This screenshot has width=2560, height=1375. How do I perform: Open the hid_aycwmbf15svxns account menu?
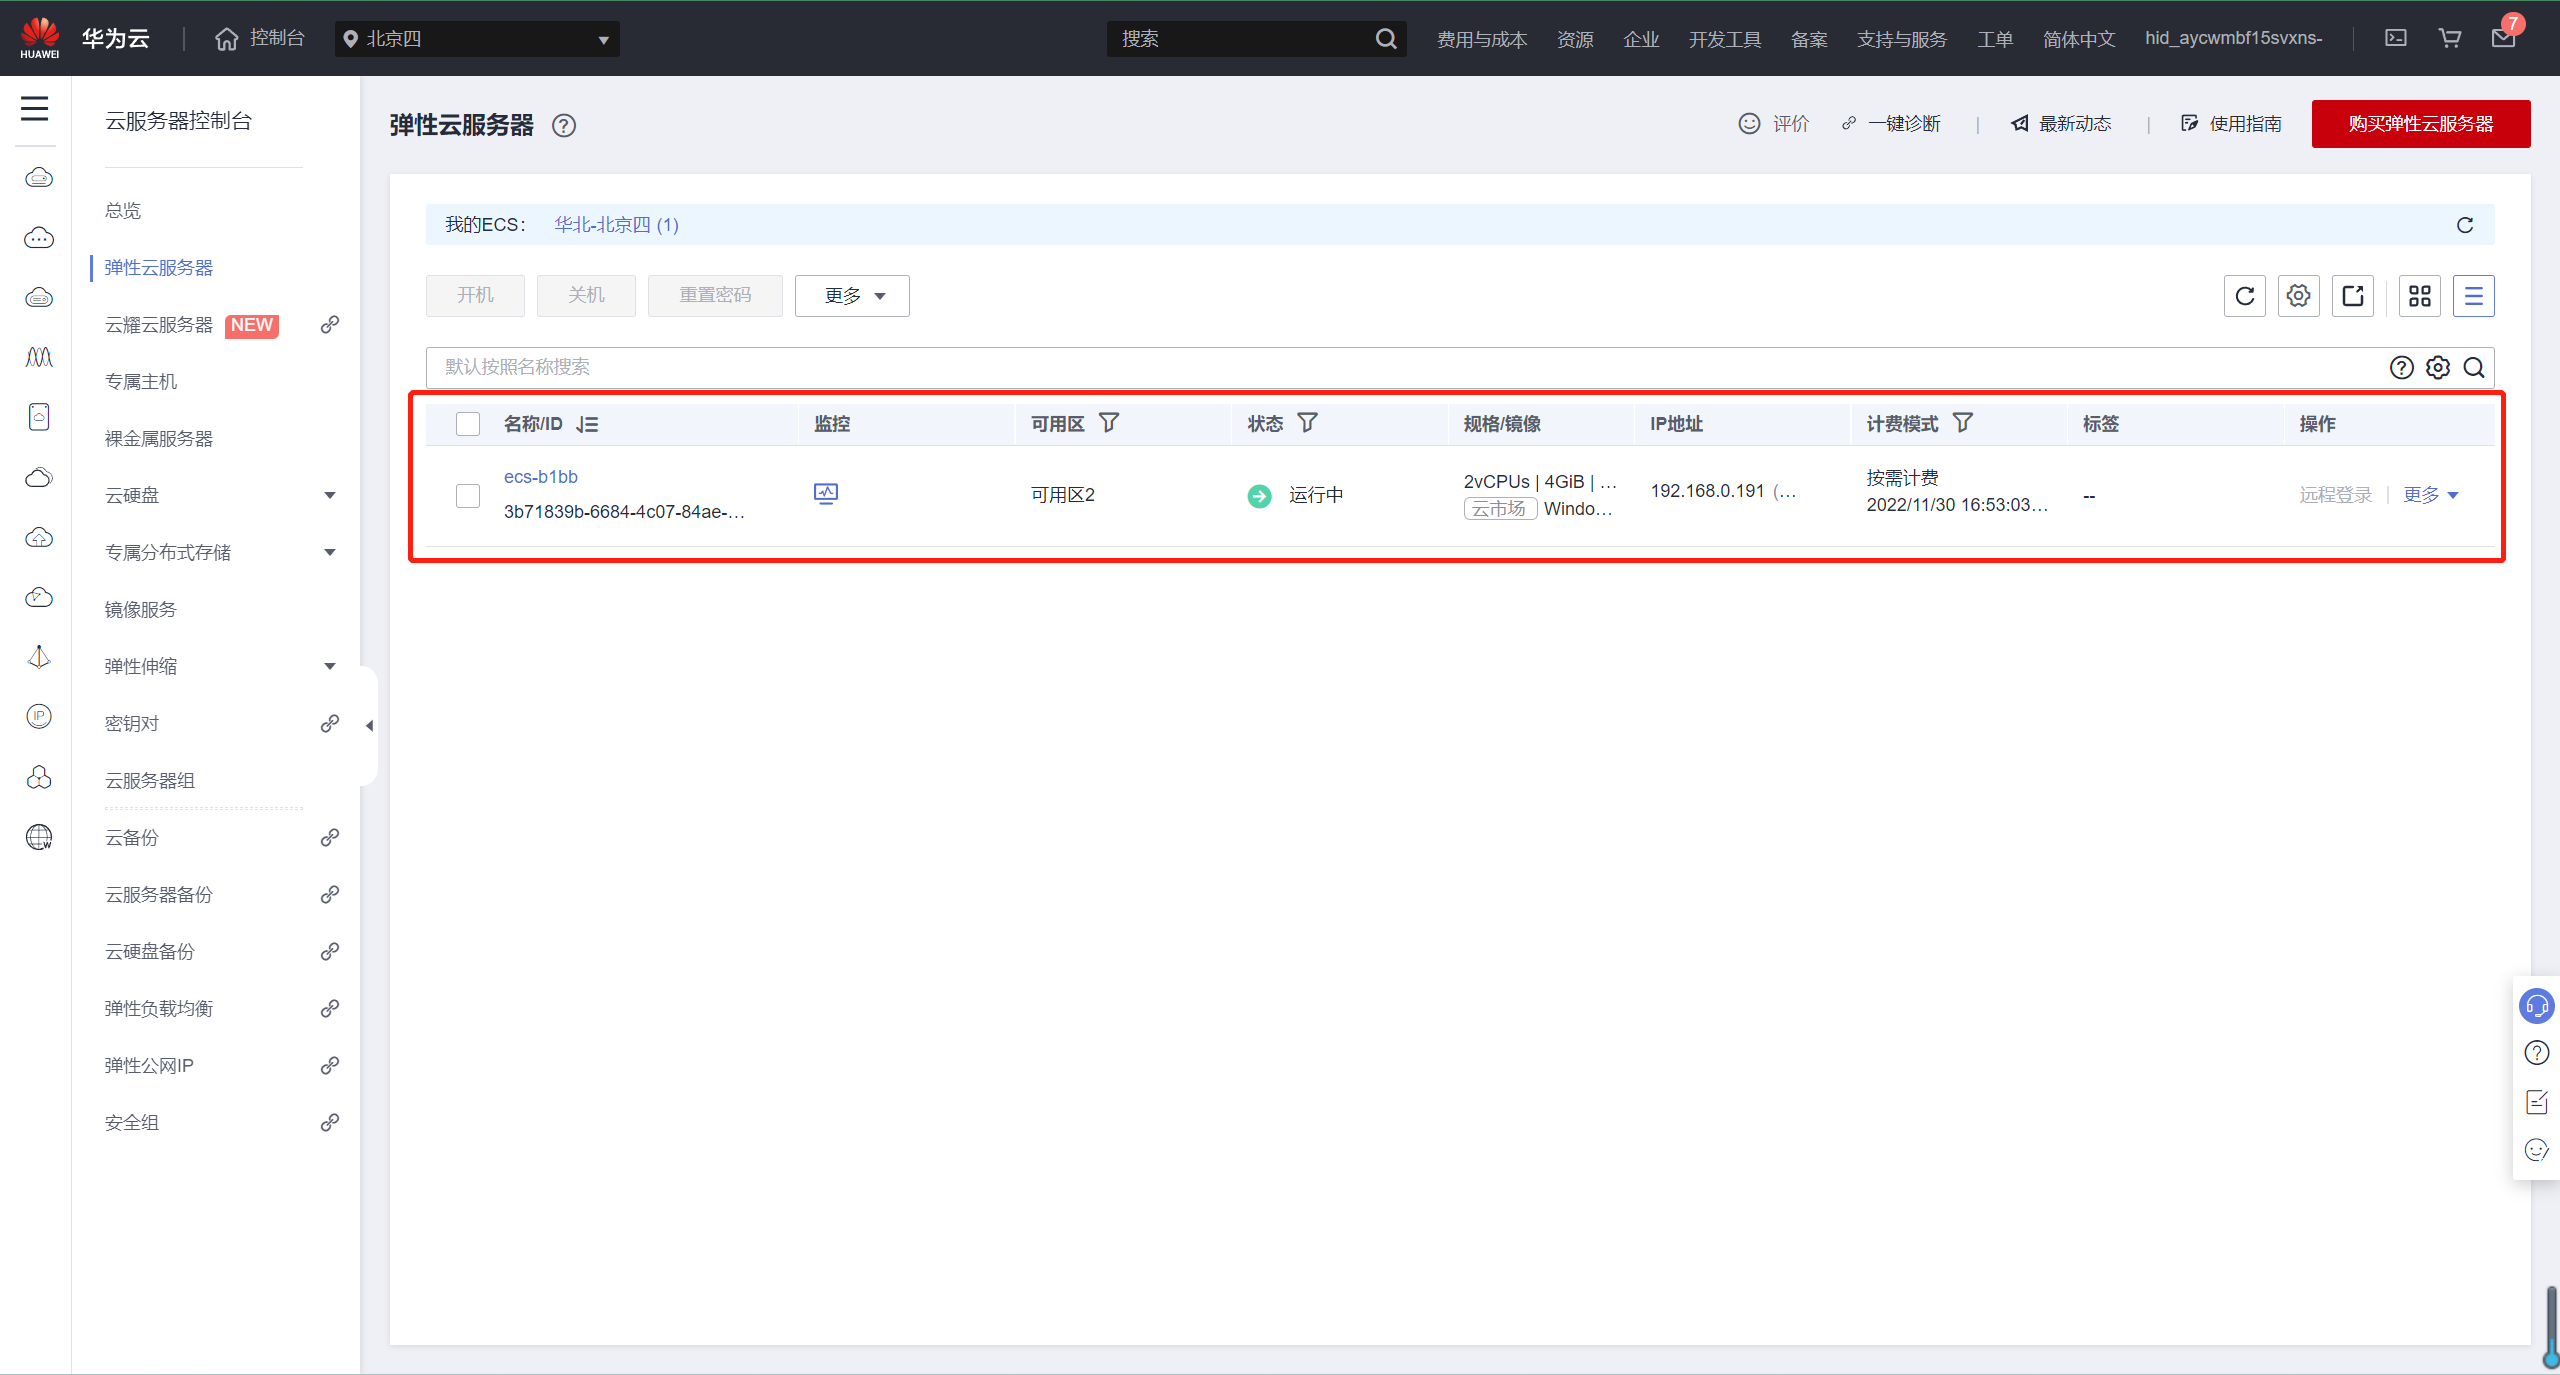point(2234,38)
